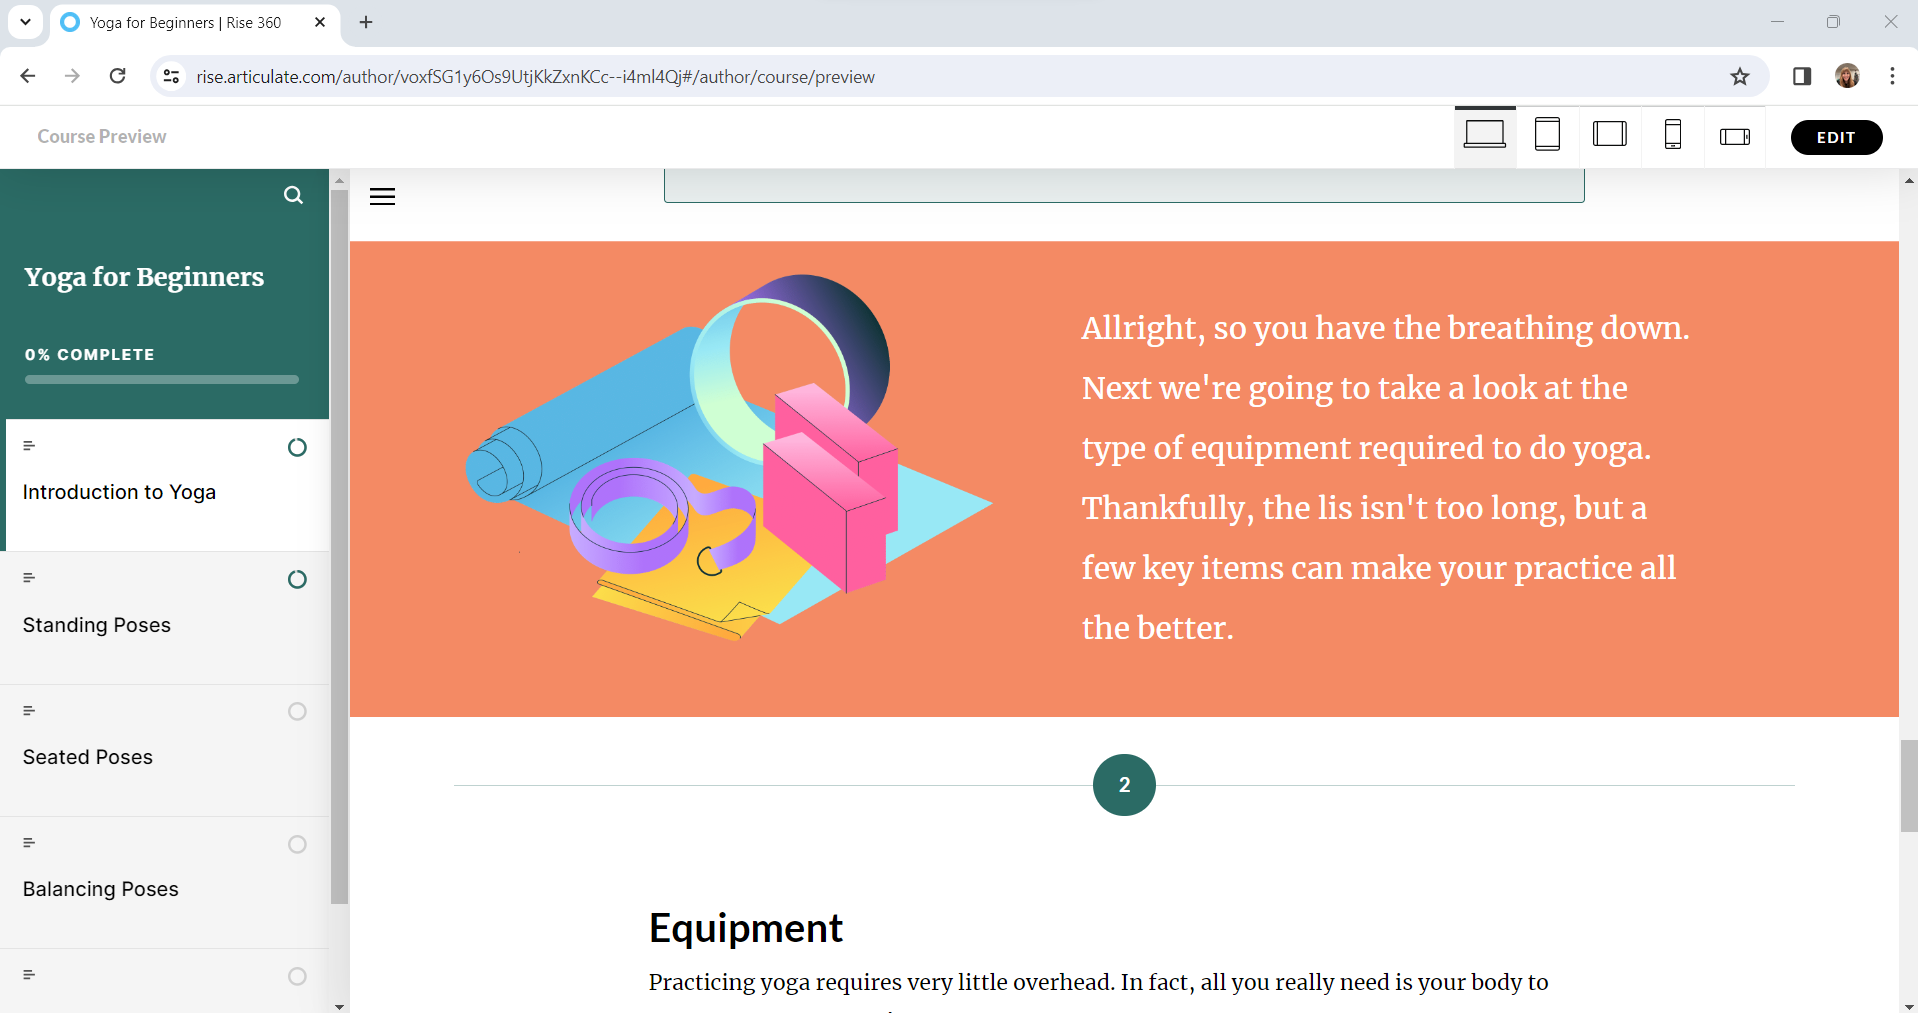This screenshot has height=1013, width=1918.
Task: Switch to phone portrait preview
Action: click(x=1673, y=136)
